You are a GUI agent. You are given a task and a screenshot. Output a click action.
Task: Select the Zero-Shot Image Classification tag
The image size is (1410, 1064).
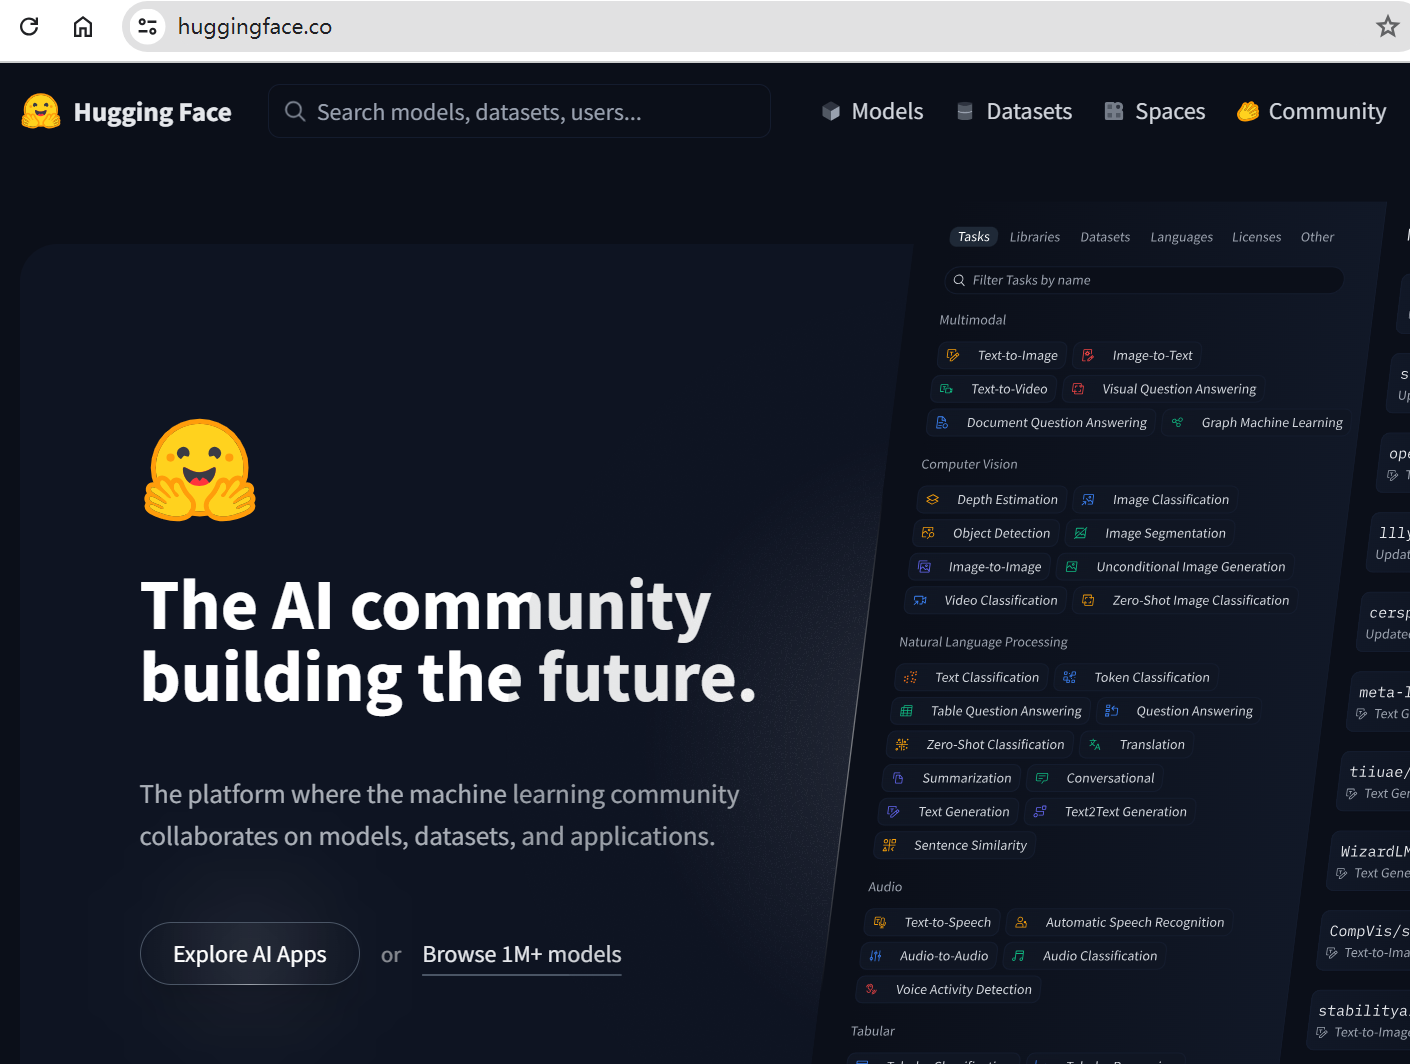[1185, 600]
